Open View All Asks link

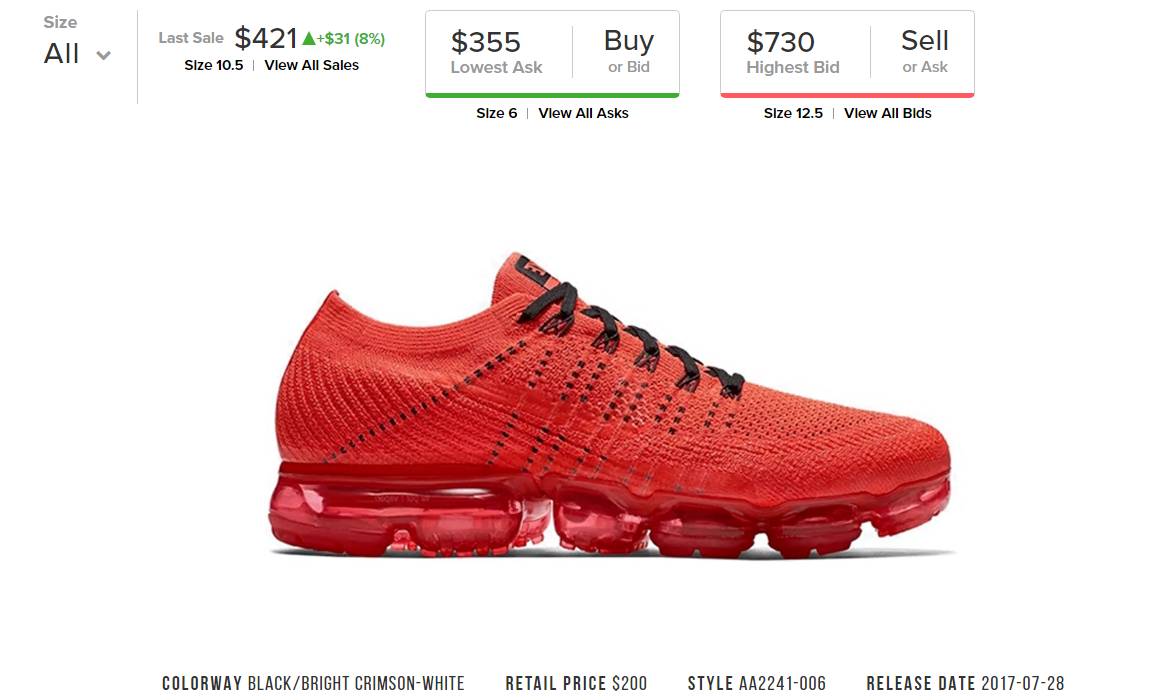[x=583, y=114]
